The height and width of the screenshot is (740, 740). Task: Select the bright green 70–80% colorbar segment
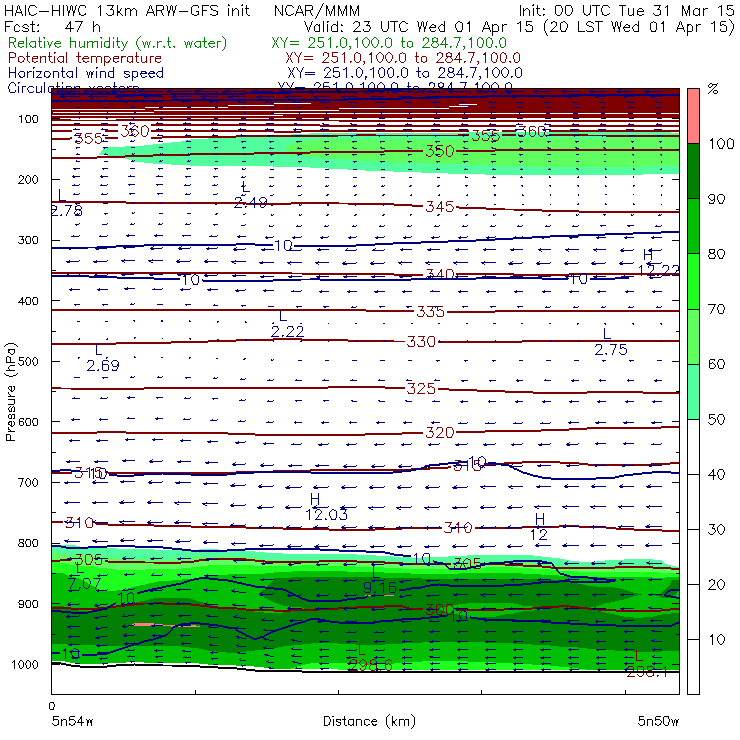693,281
